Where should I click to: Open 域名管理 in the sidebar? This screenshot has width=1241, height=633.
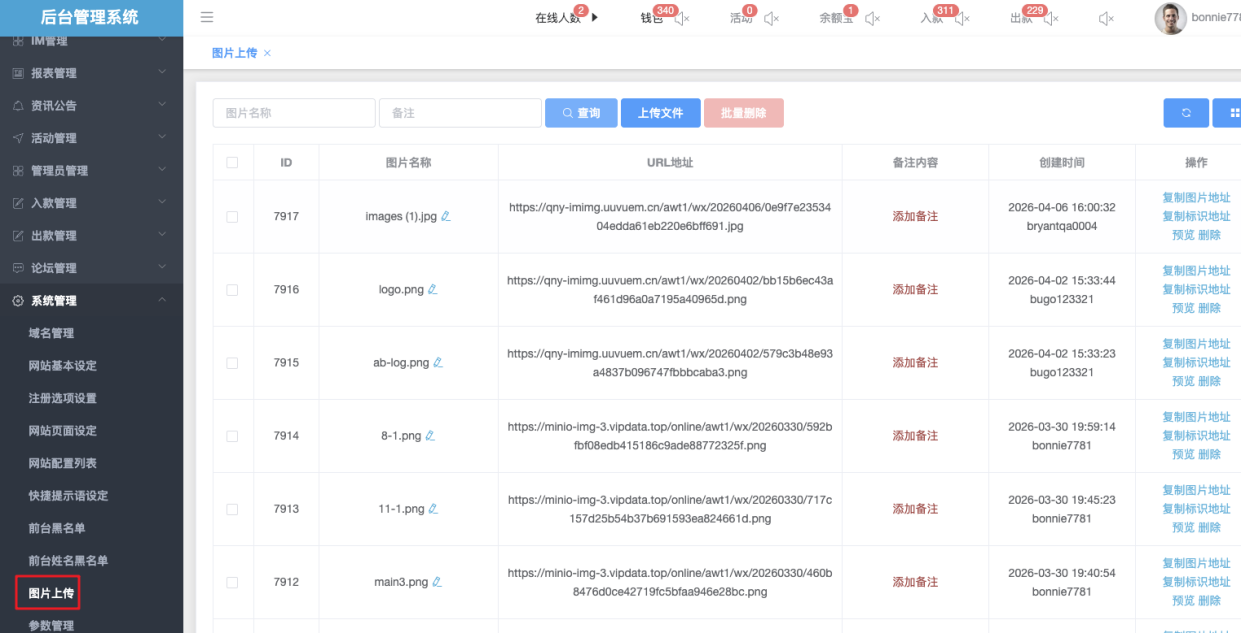(51, 333)
